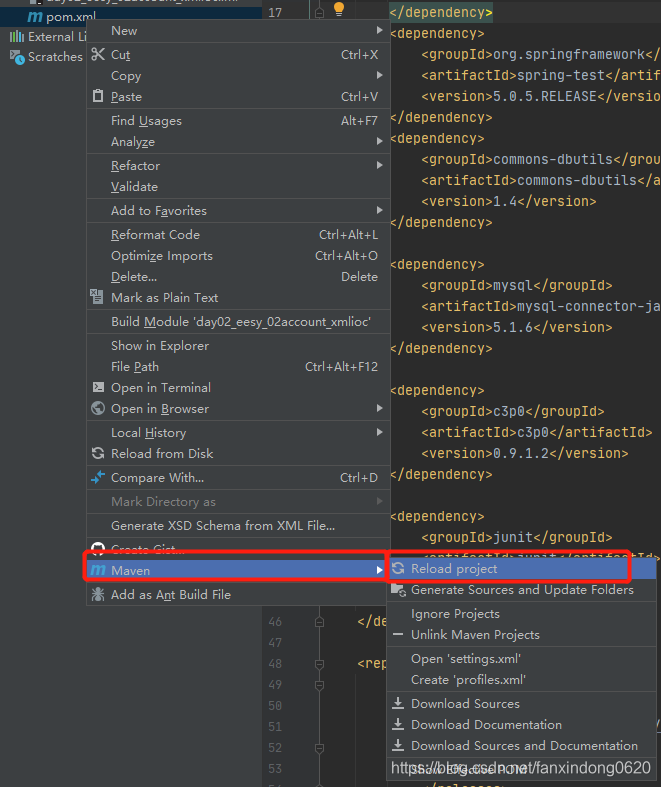Open 'settings.xml' from Maven submenu
Image resolution: width=661 pixels, height=787 pixels.
click(x=522, y=659)
